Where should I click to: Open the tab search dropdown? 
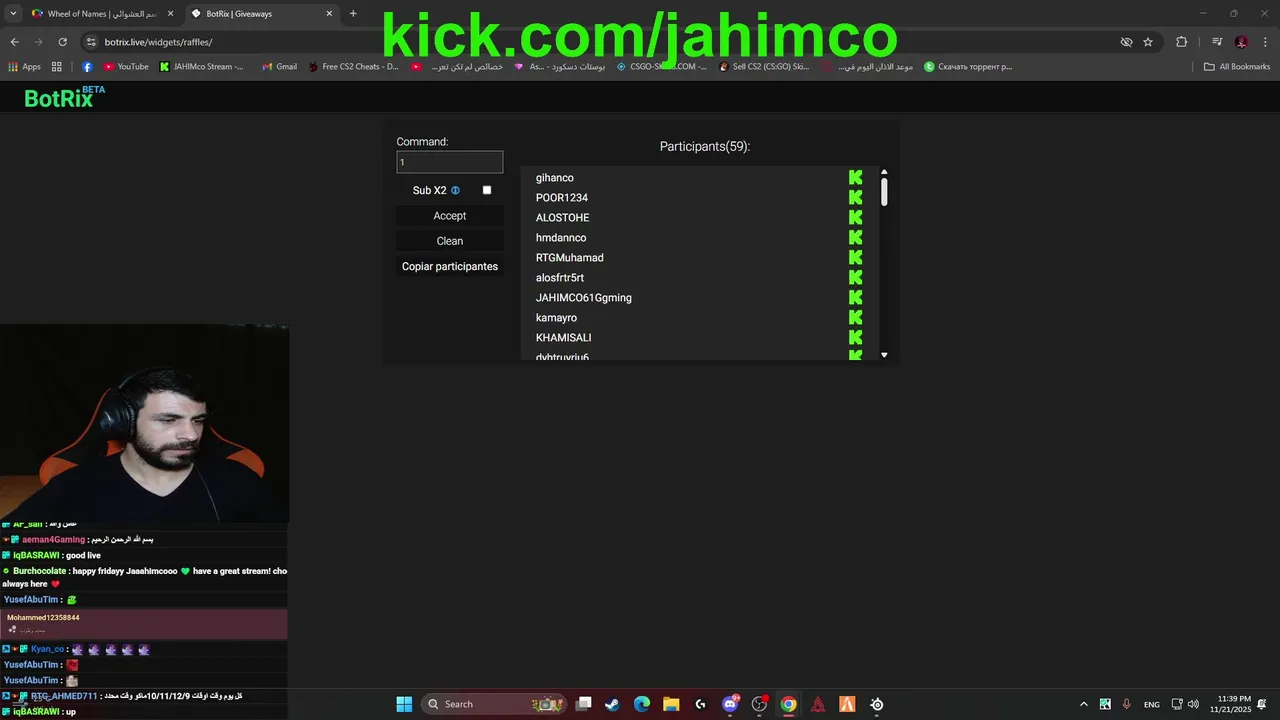pos(13,14)
